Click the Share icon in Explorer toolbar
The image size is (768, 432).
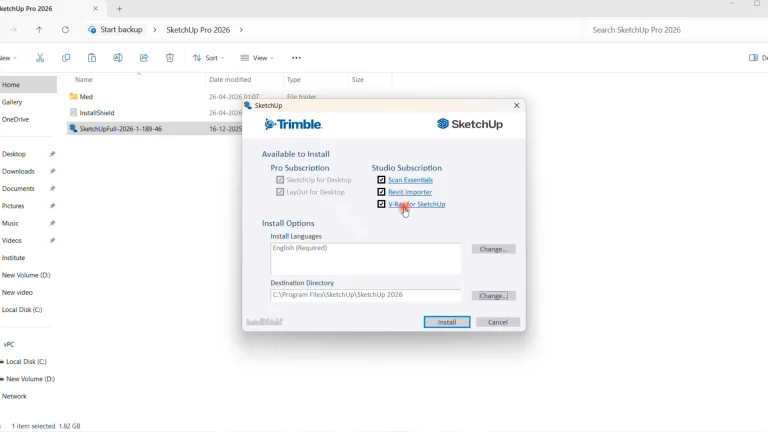tap(144, 58)
